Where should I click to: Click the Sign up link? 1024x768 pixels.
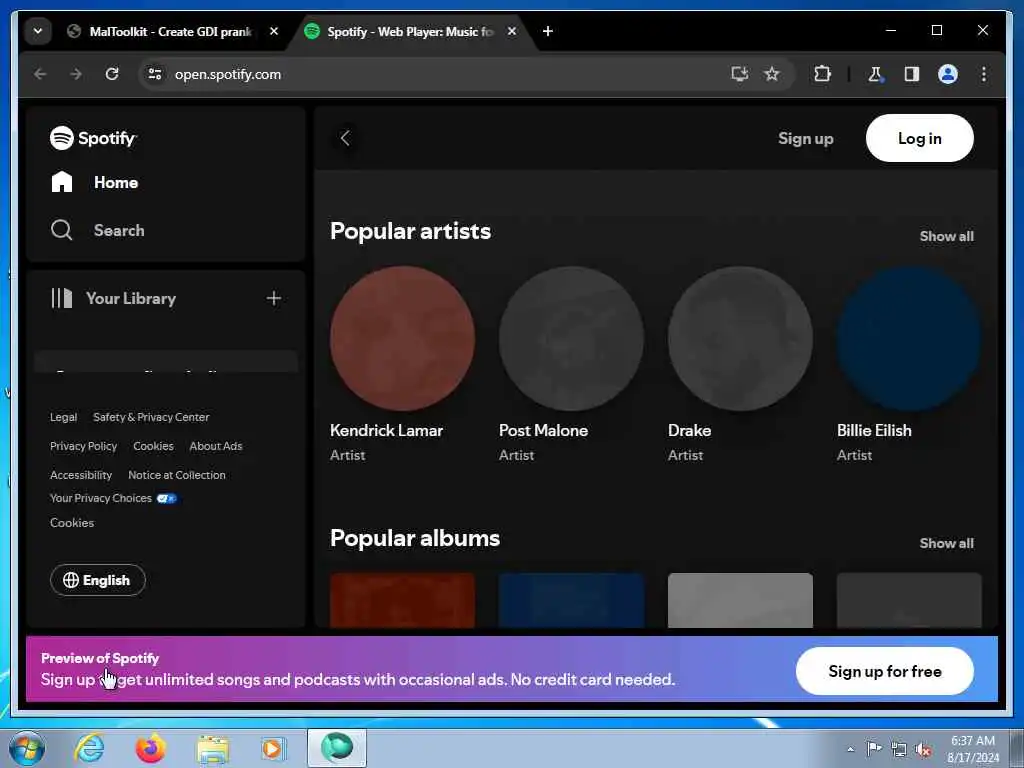coord(805,138)
